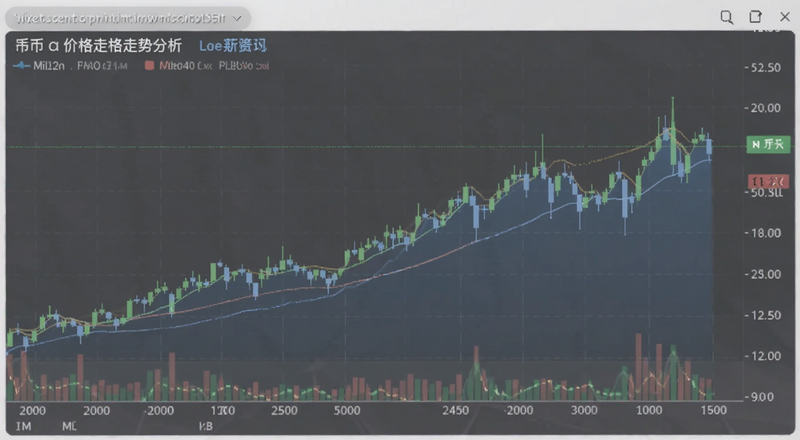Click the tallest green candlestick wick peak
The height and width of the screenshot is (440, 800).
click(x=672, y=99)
